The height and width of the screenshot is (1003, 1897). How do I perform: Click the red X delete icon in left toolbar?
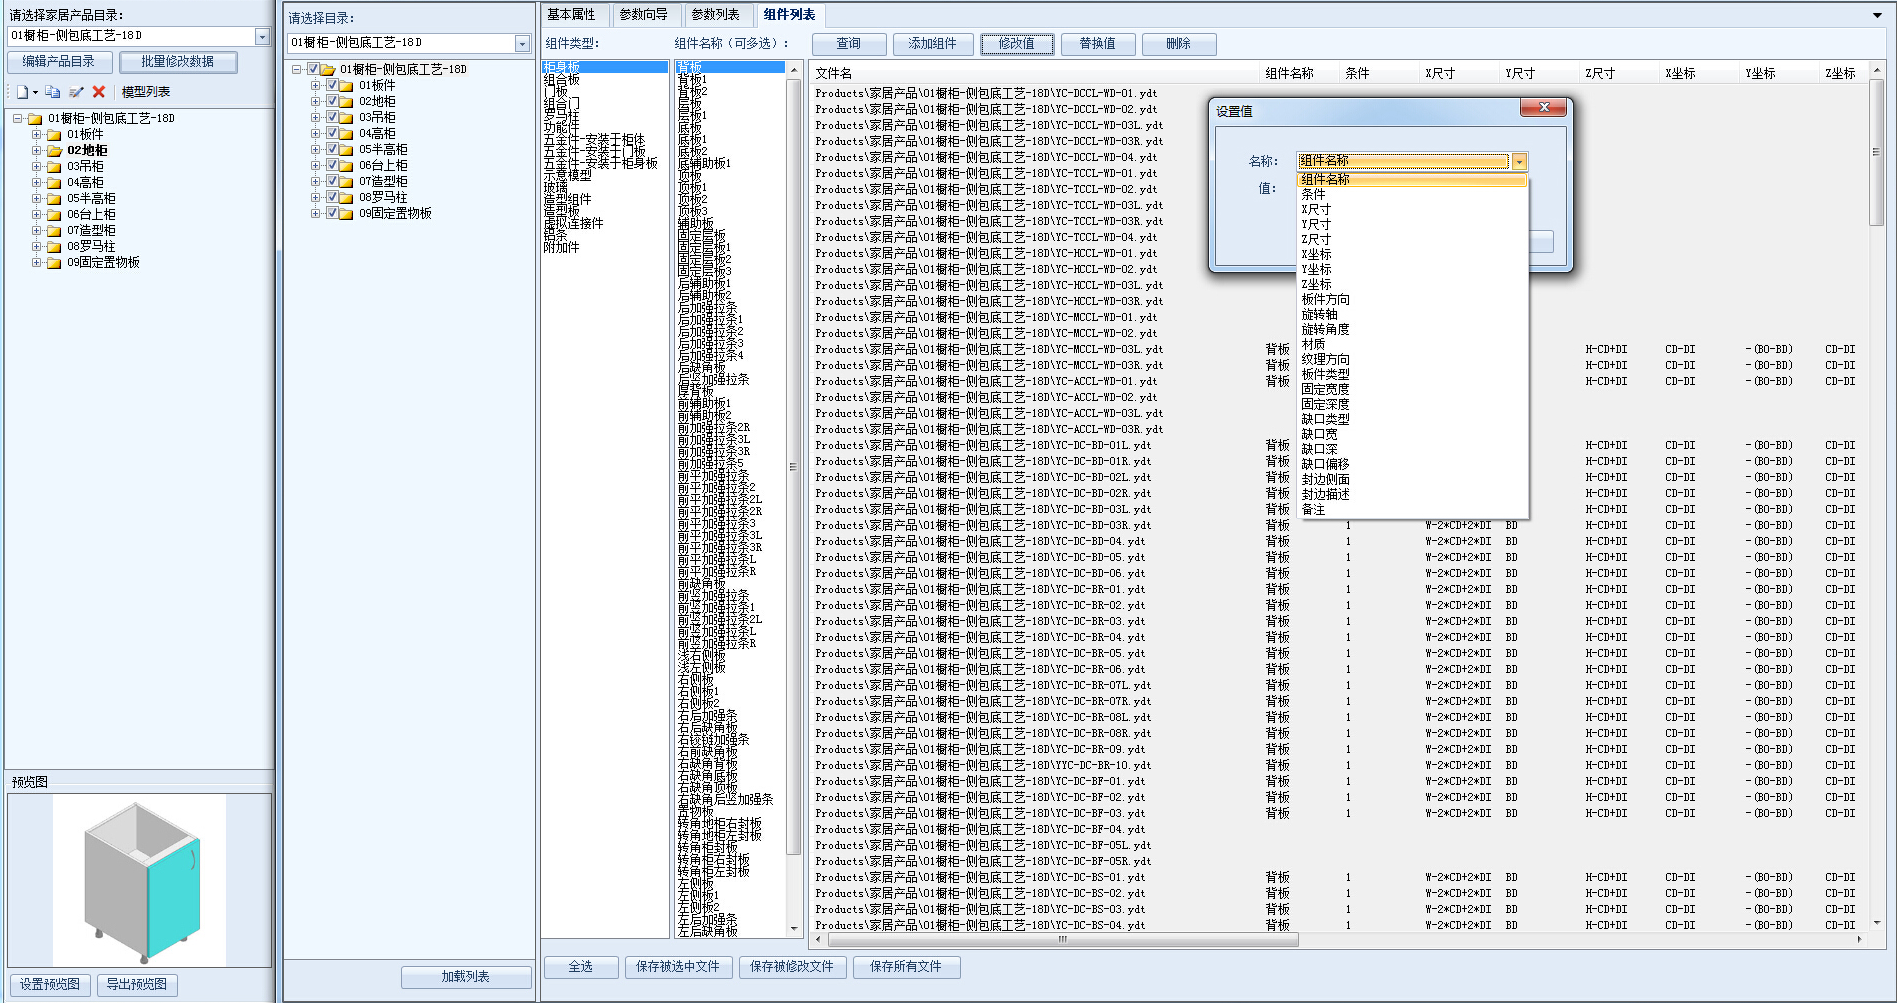tap(98, 92)
